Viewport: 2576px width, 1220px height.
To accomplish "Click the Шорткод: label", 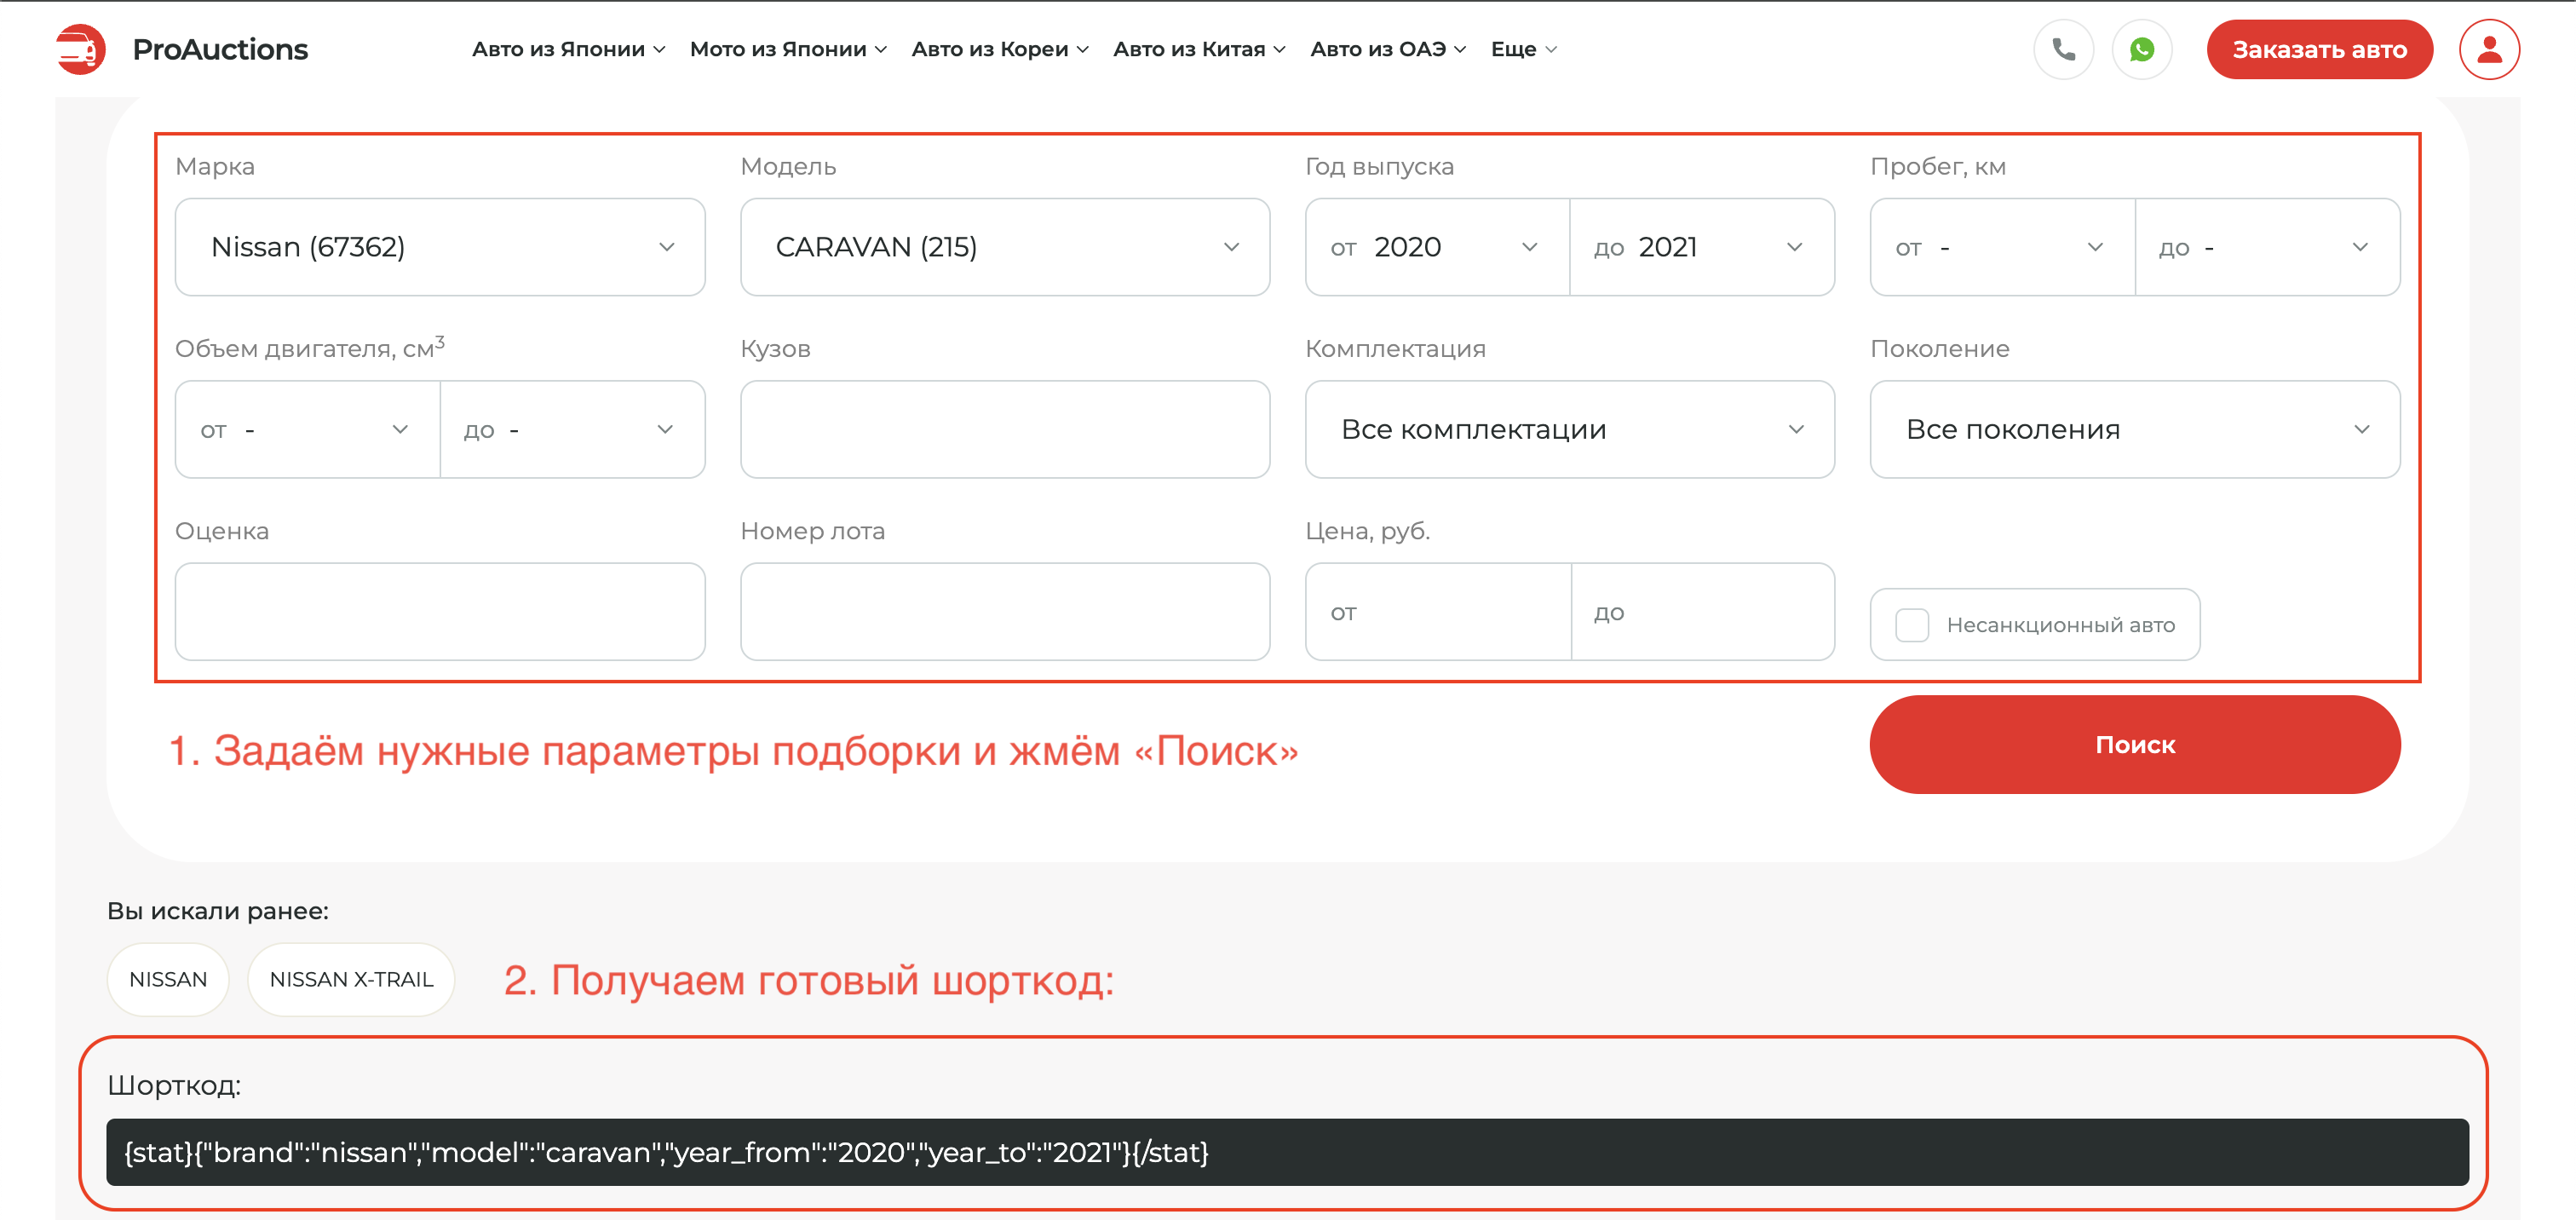I will [174, 1085].
